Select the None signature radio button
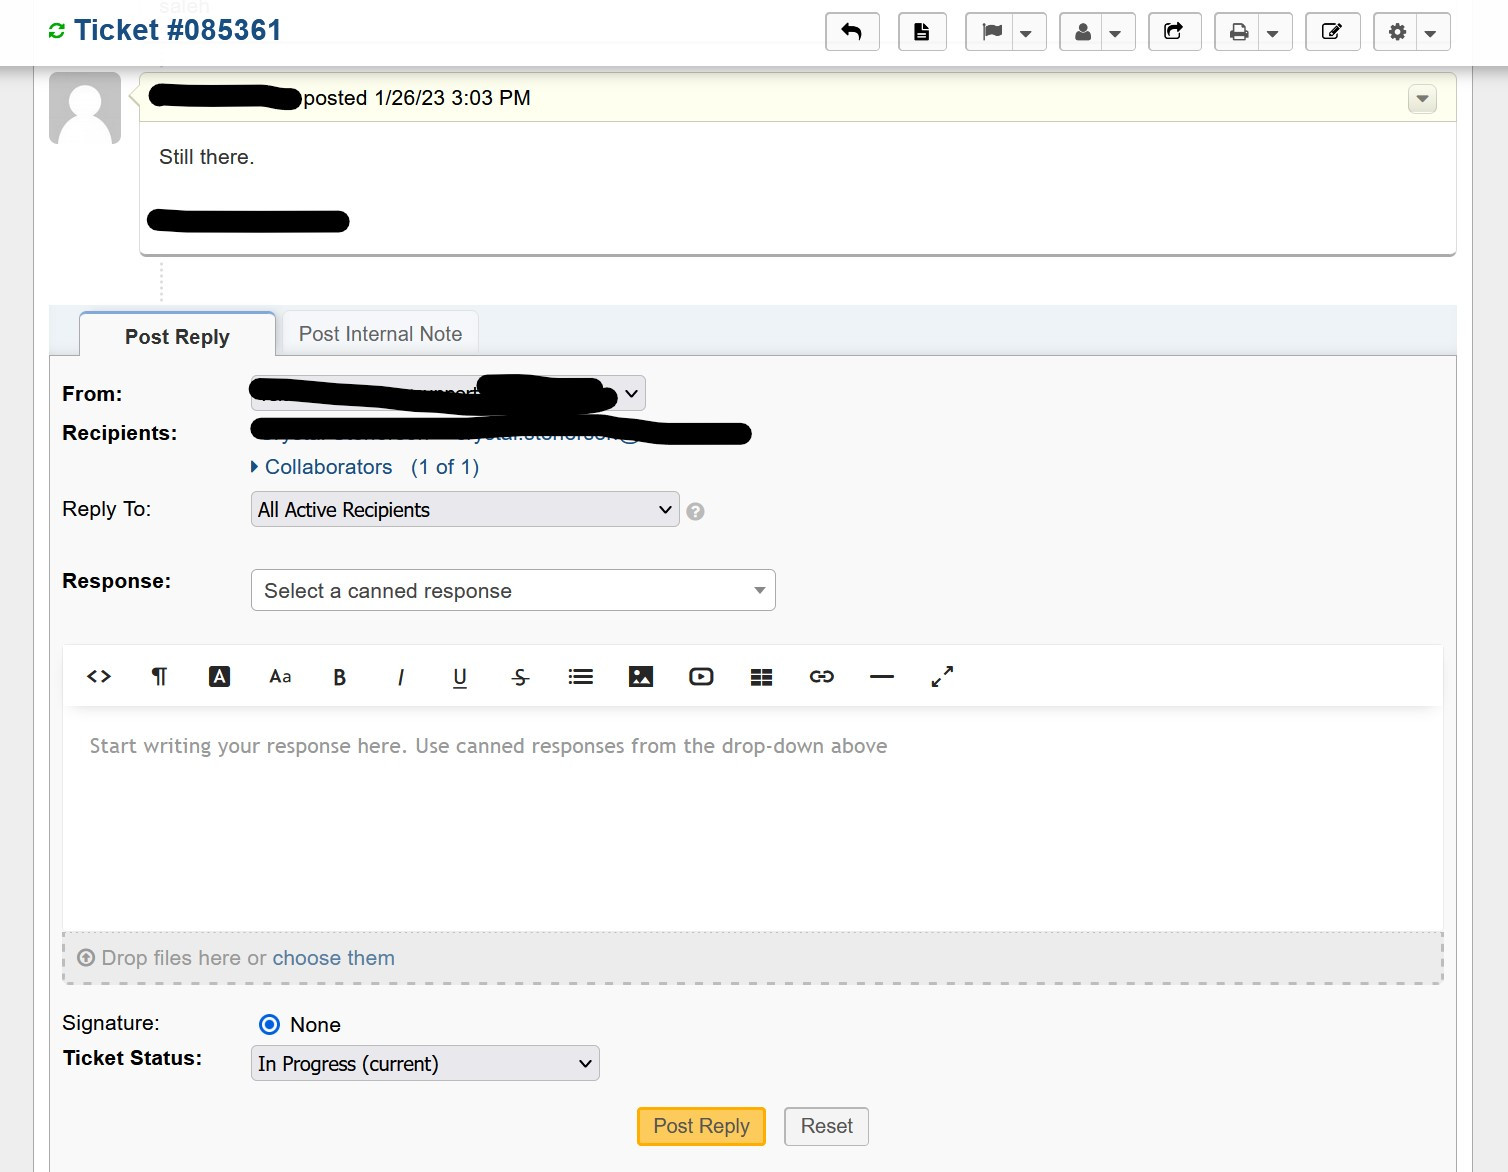This screenshot has width=1508, height=1172. coord(269,1024)
